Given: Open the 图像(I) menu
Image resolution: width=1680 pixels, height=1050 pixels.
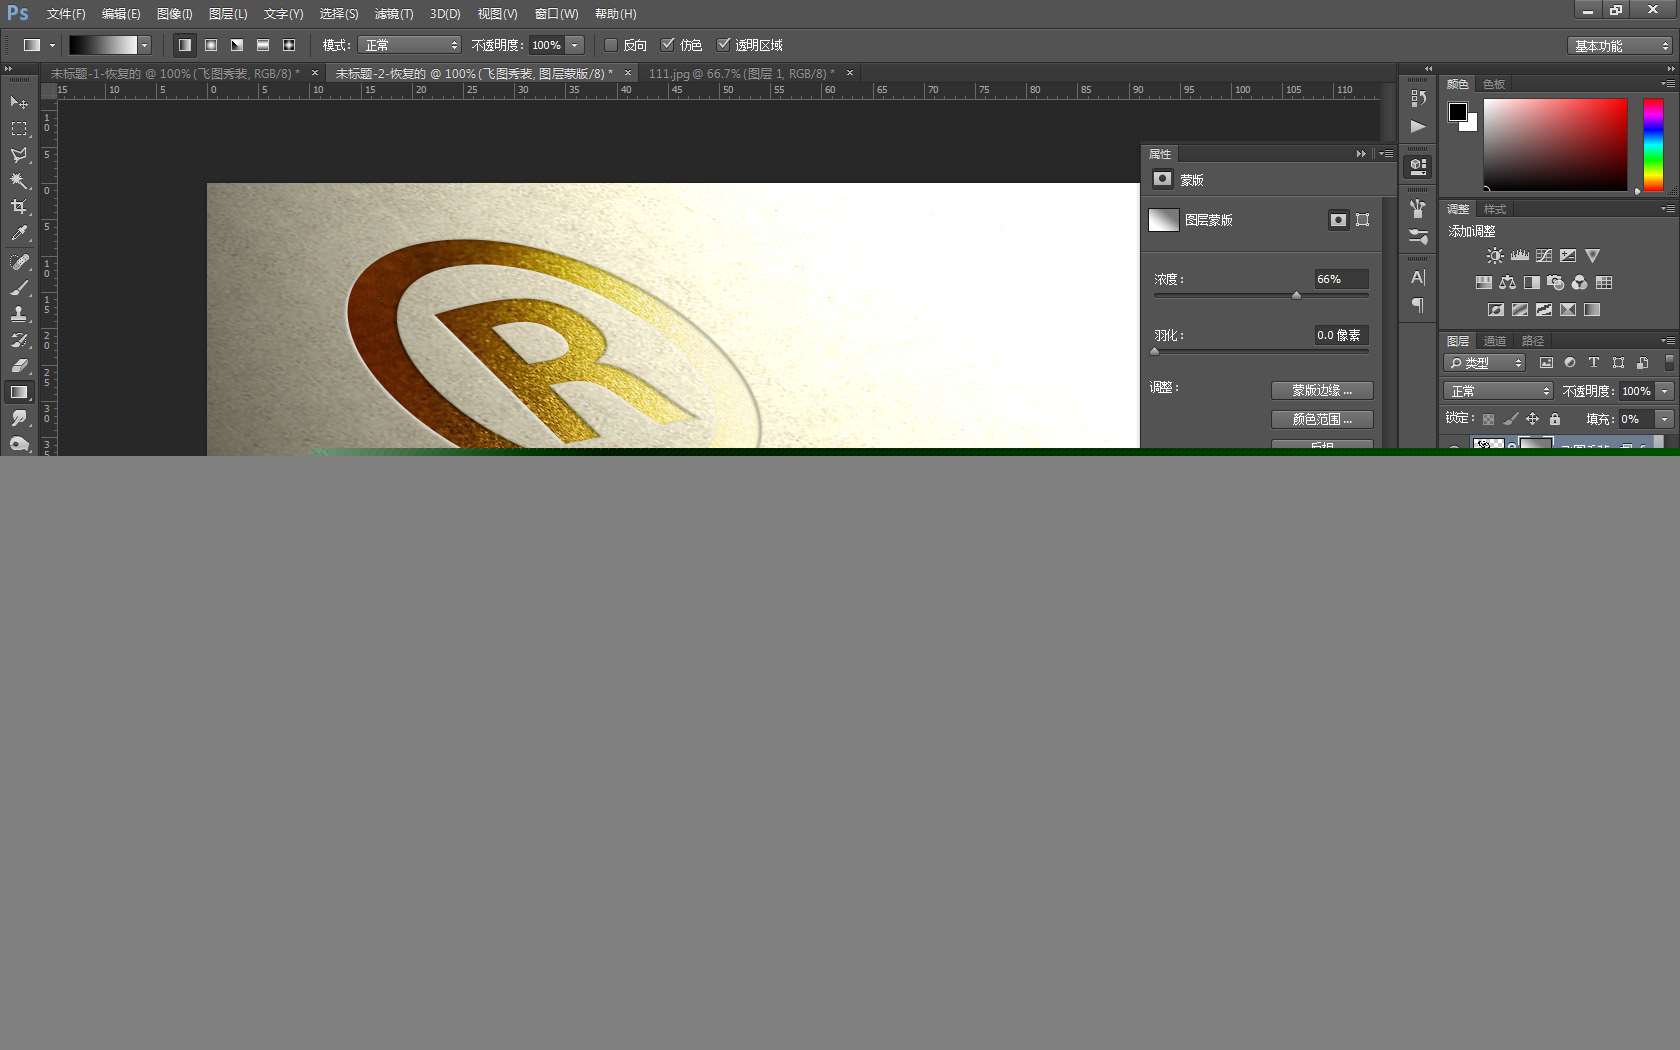Looking at the screenshot, I should 175,14.
